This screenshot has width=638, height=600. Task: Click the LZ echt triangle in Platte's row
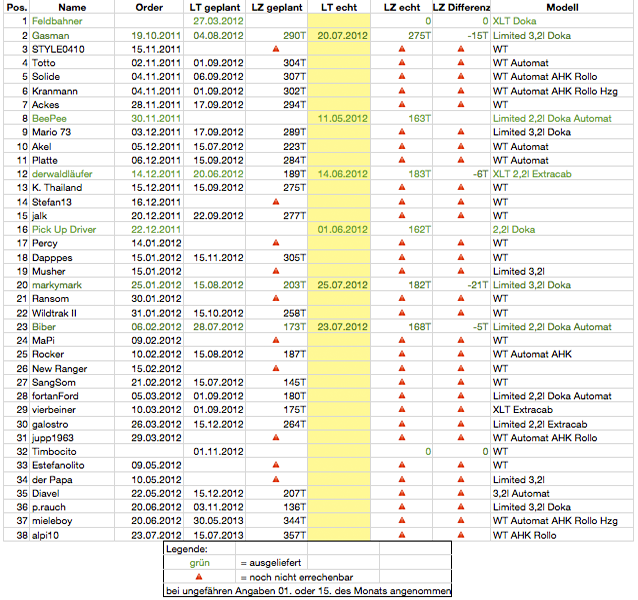402,160
